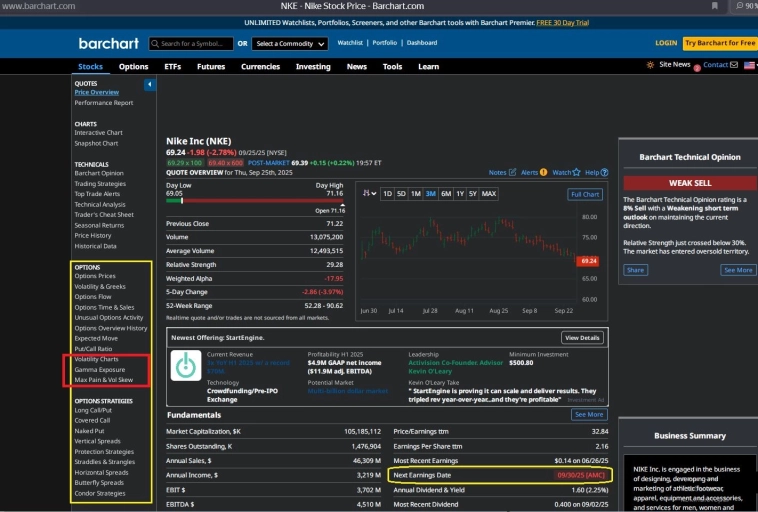Image resolution: width=758 pixels, height=512 pixels.
Task: Click the StartEngine power logo icon
Action: 183,366
